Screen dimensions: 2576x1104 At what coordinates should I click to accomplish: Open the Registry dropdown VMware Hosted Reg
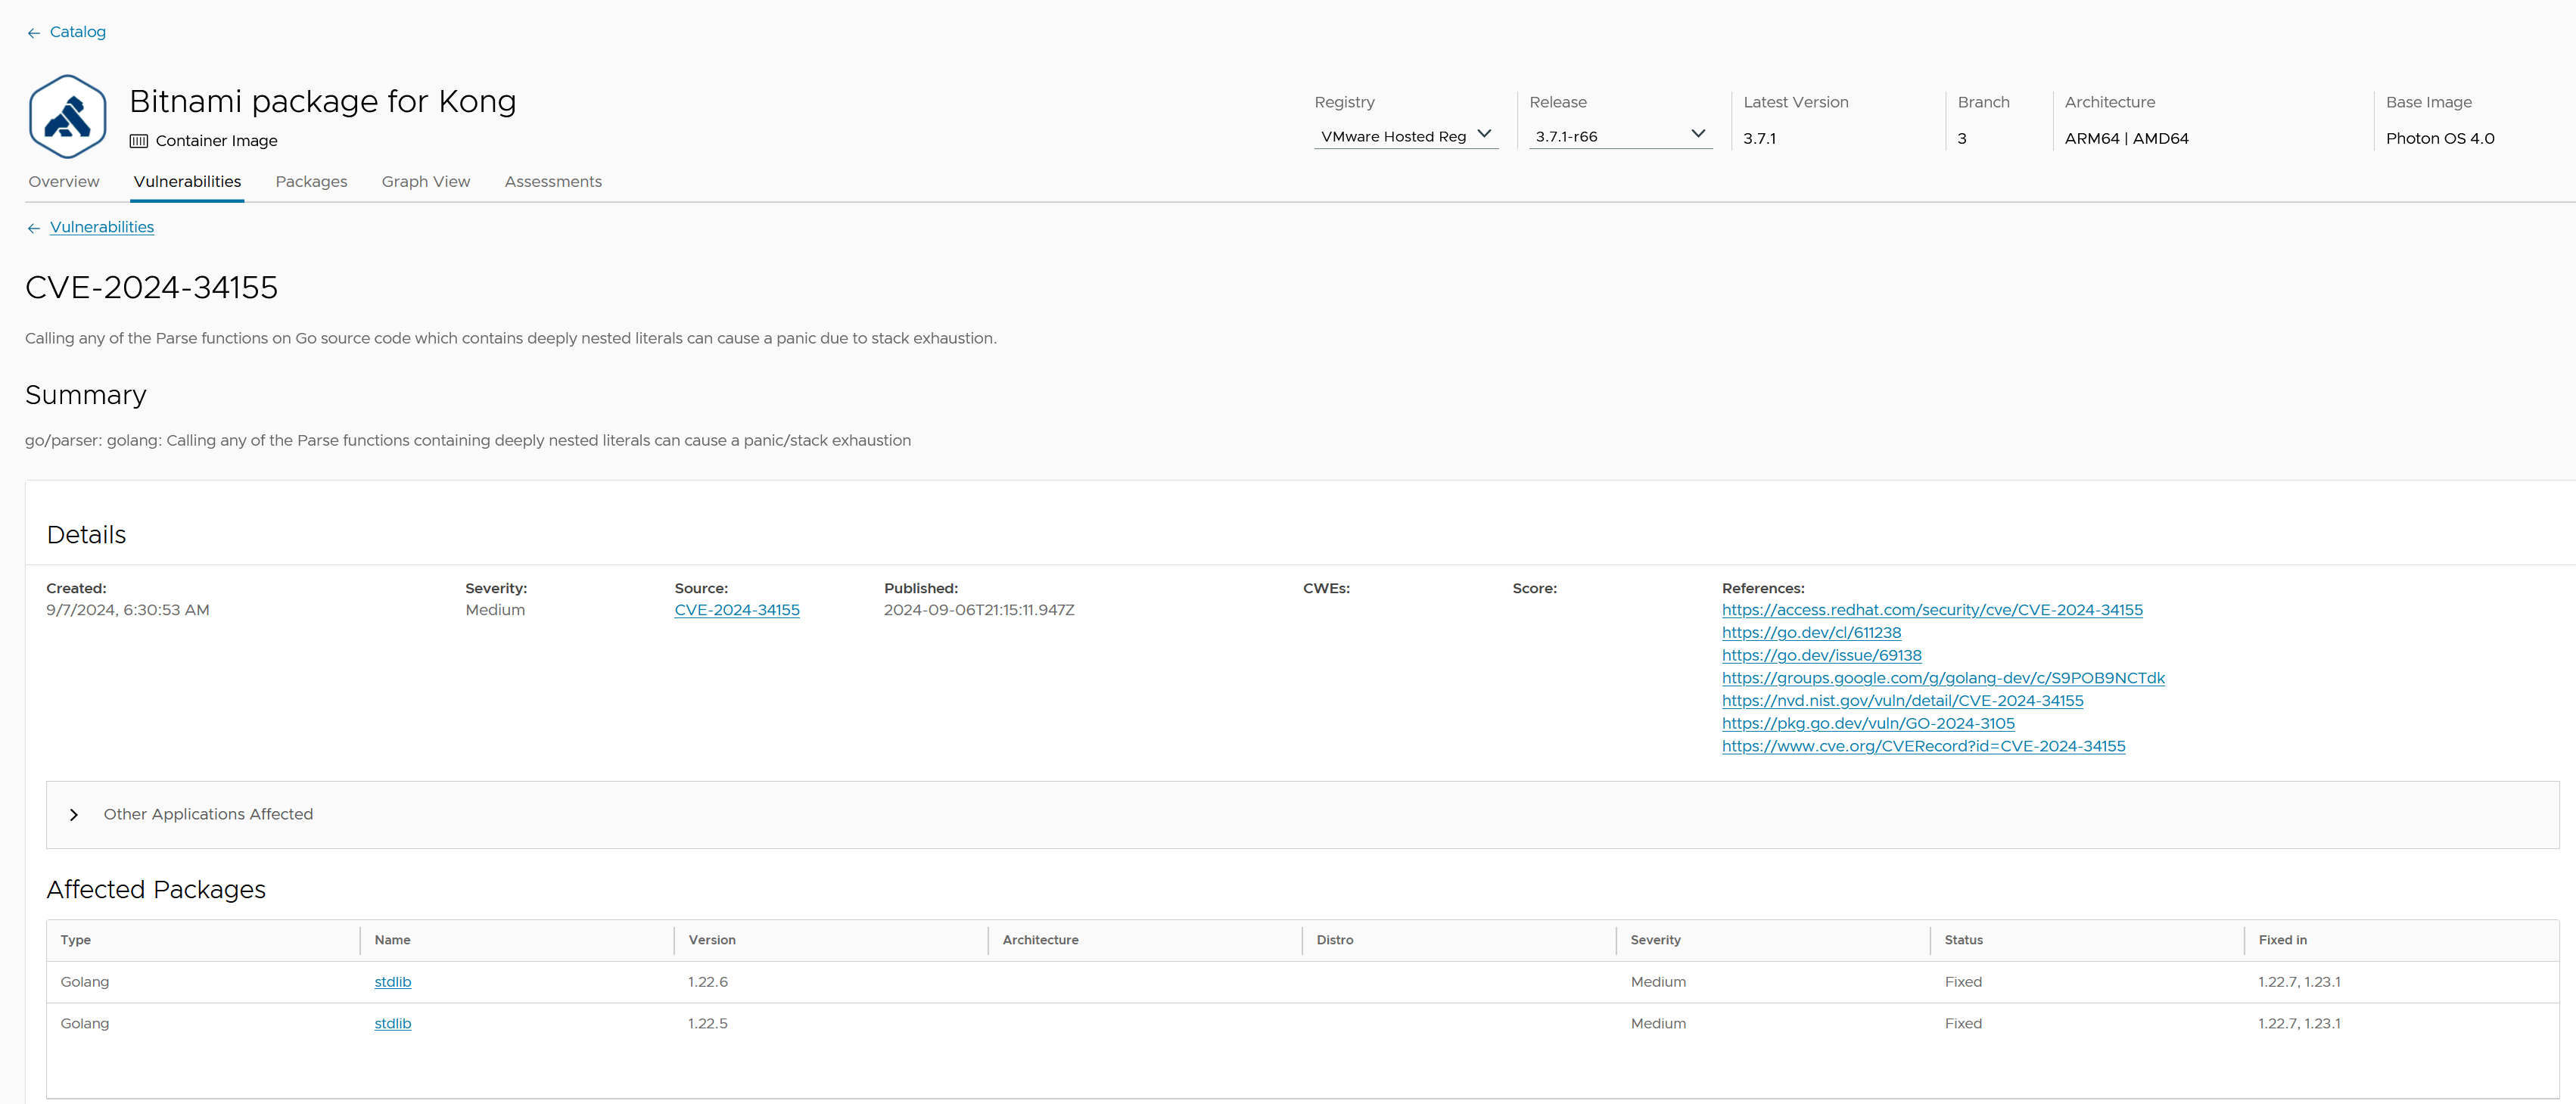[x=1406, y=136]
